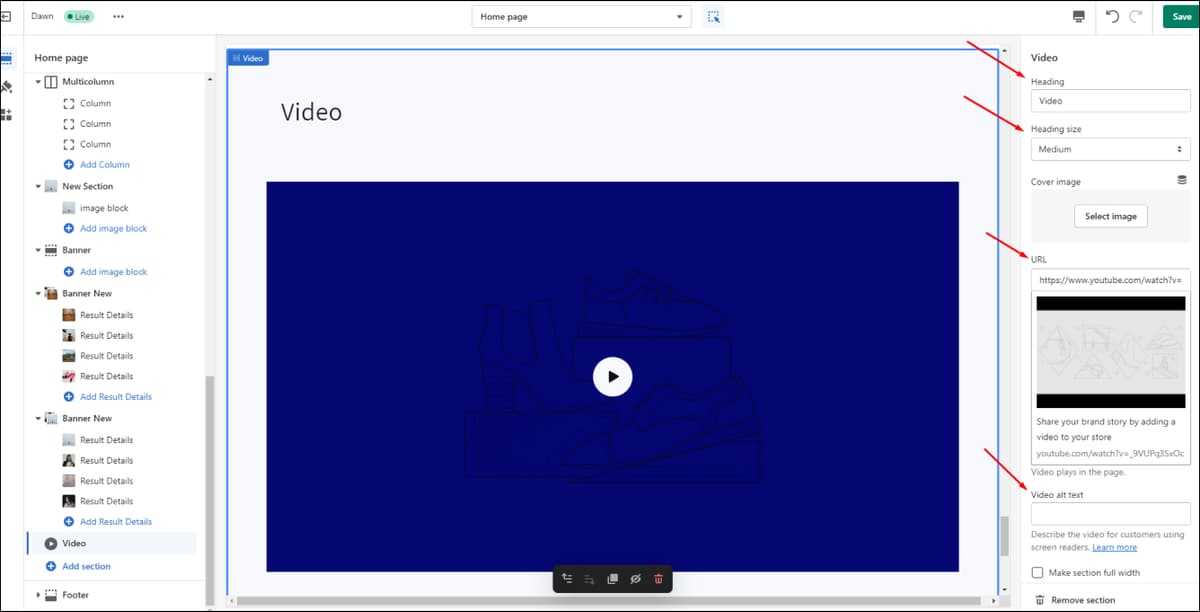1200x612 pixels.
Task: Move the Video section down from floating toolbar
Action: coord(590,579)
